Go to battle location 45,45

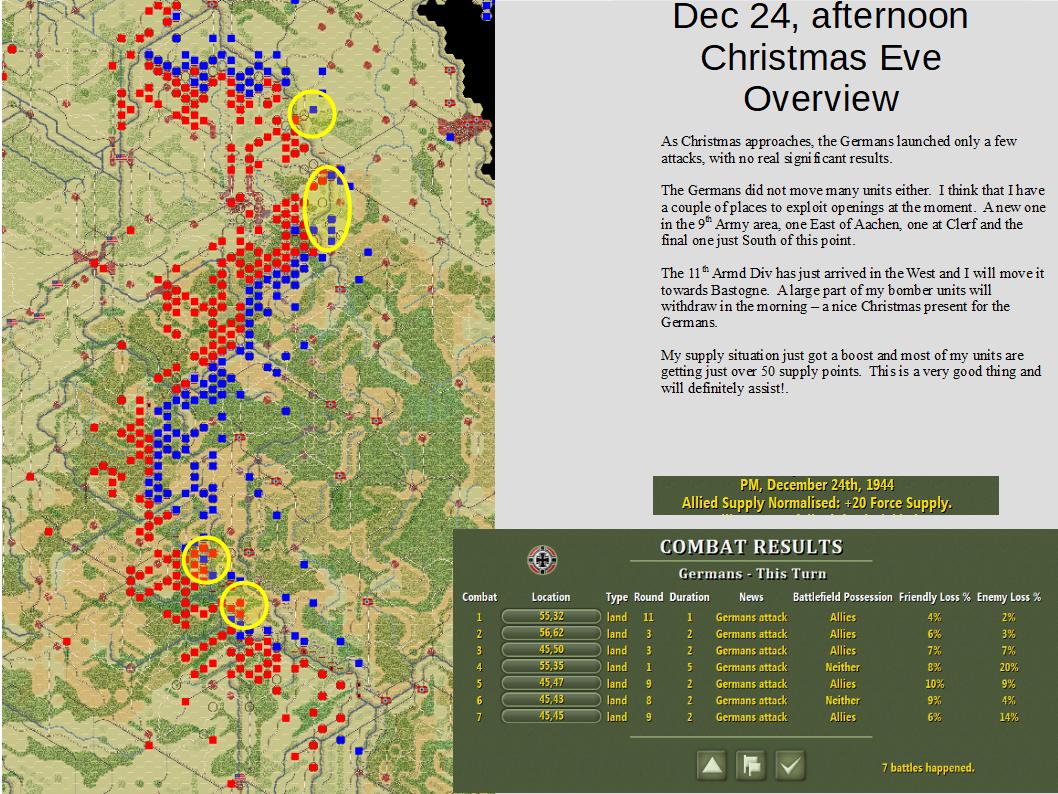(x=551, y=716)
